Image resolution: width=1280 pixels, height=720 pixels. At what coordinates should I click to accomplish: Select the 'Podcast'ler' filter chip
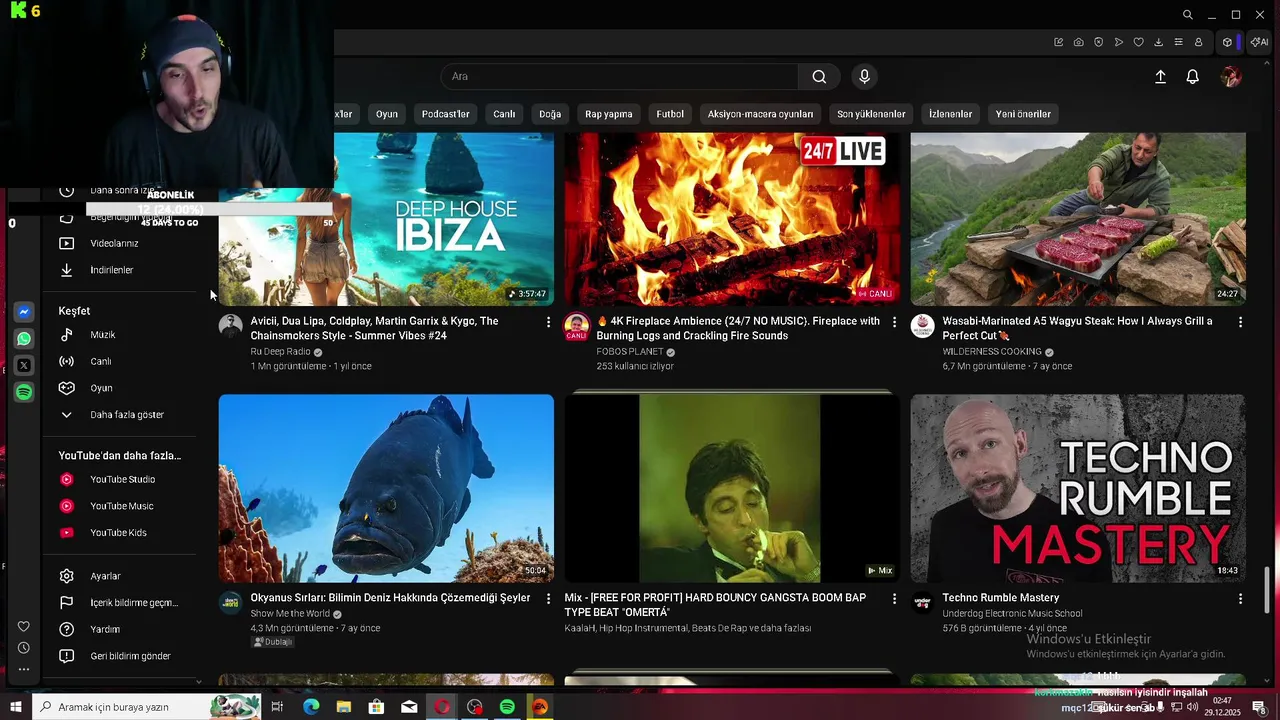[x=445, y=114]
